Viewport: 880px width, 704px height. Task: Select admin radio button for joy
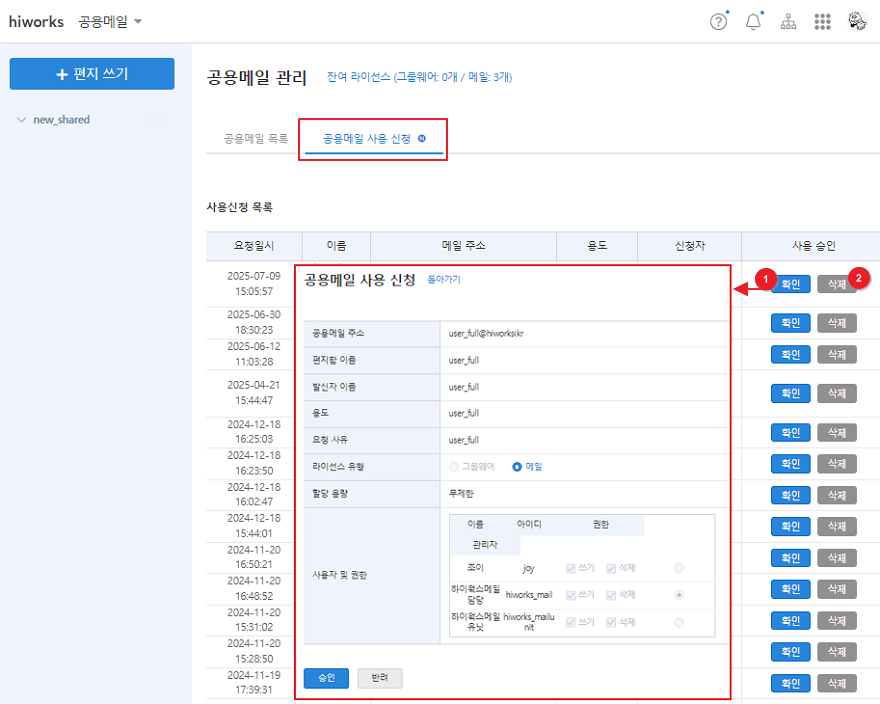[679, 568]
